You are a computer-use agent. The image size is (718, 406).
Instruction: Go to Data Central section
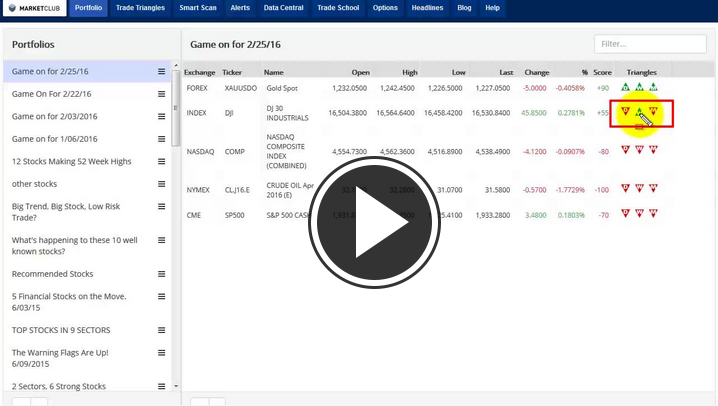284,8
